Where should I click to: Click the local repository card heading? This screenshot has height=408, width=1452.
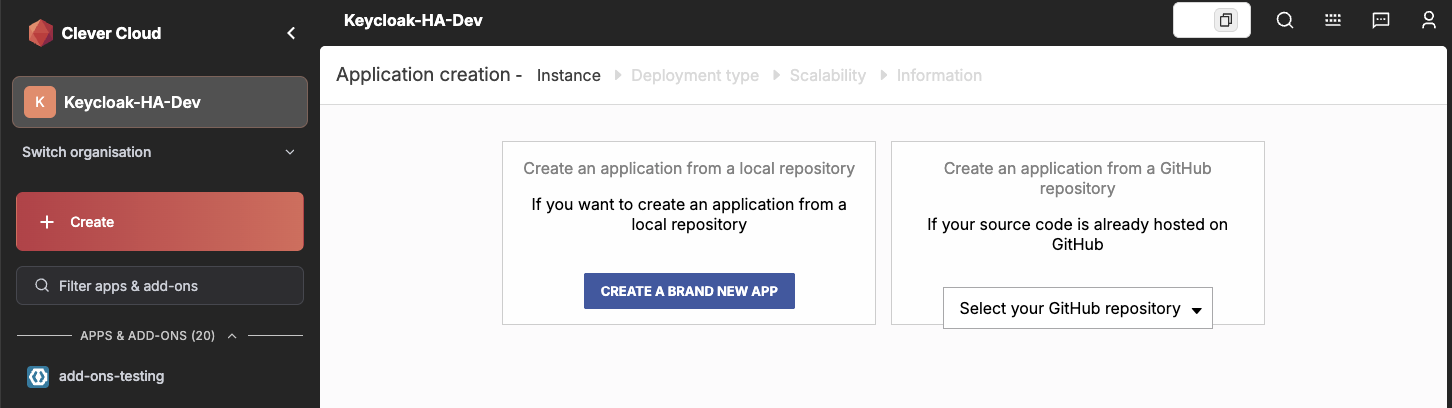689,168
